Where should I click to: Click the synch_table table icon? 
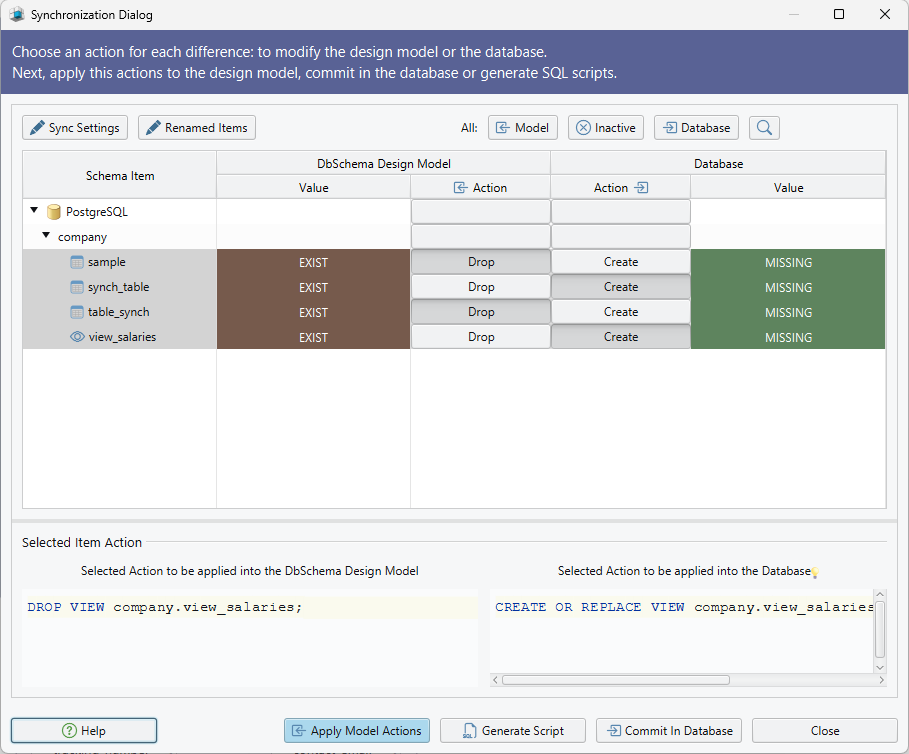click(77, 287)
